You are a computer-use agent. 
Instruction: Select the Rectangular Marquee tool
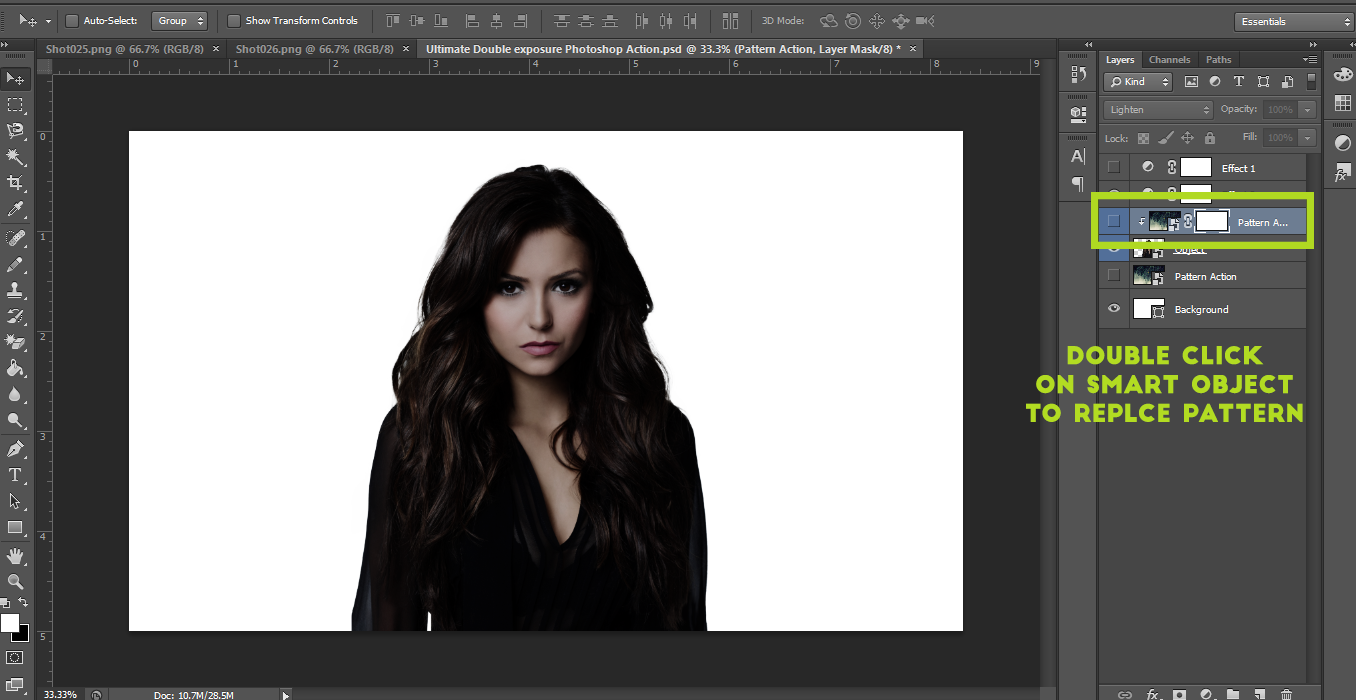pos(16,104)
